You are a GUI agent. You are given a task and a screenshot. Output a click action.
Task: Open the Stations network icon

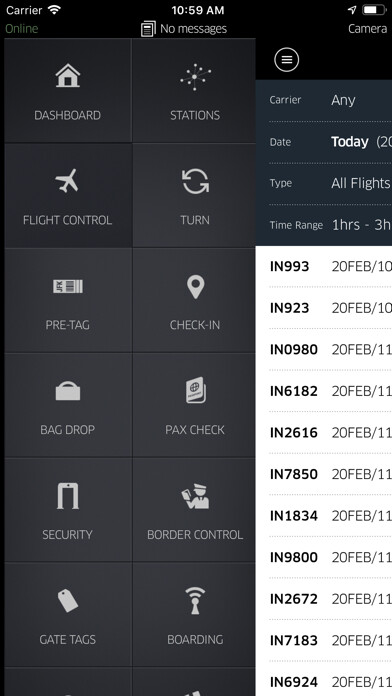click(195, 77)
